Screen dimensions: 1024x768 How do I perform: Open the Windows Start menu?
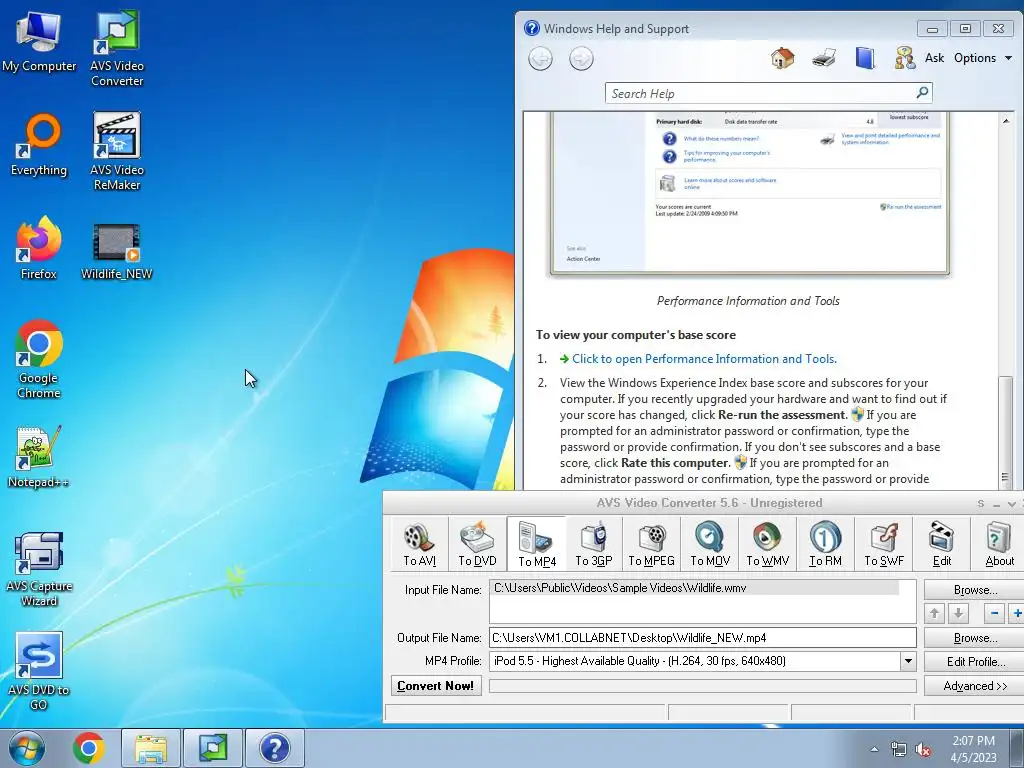27,748
